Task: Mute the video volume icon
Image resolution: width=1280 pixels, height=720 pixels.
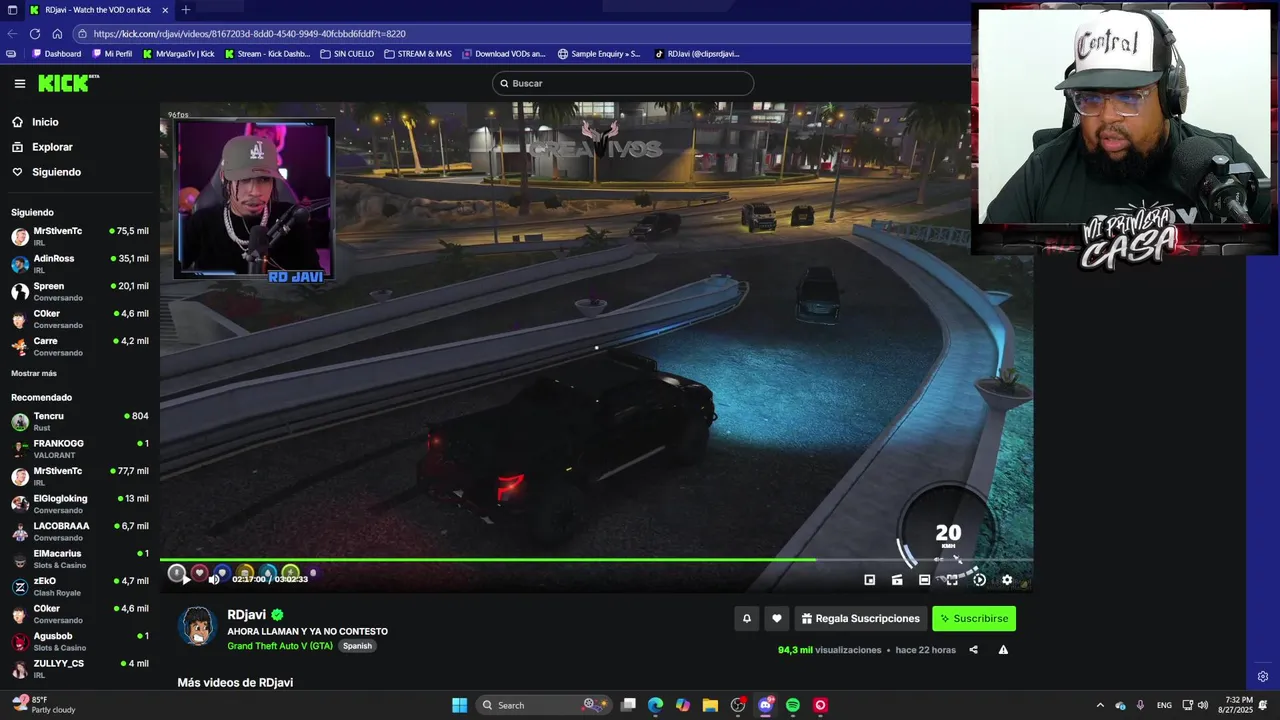Action: point(213,579)
